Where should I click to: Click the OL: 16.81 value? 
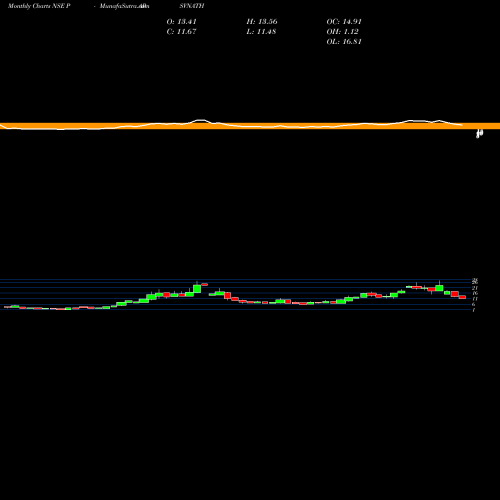(344, 42)
